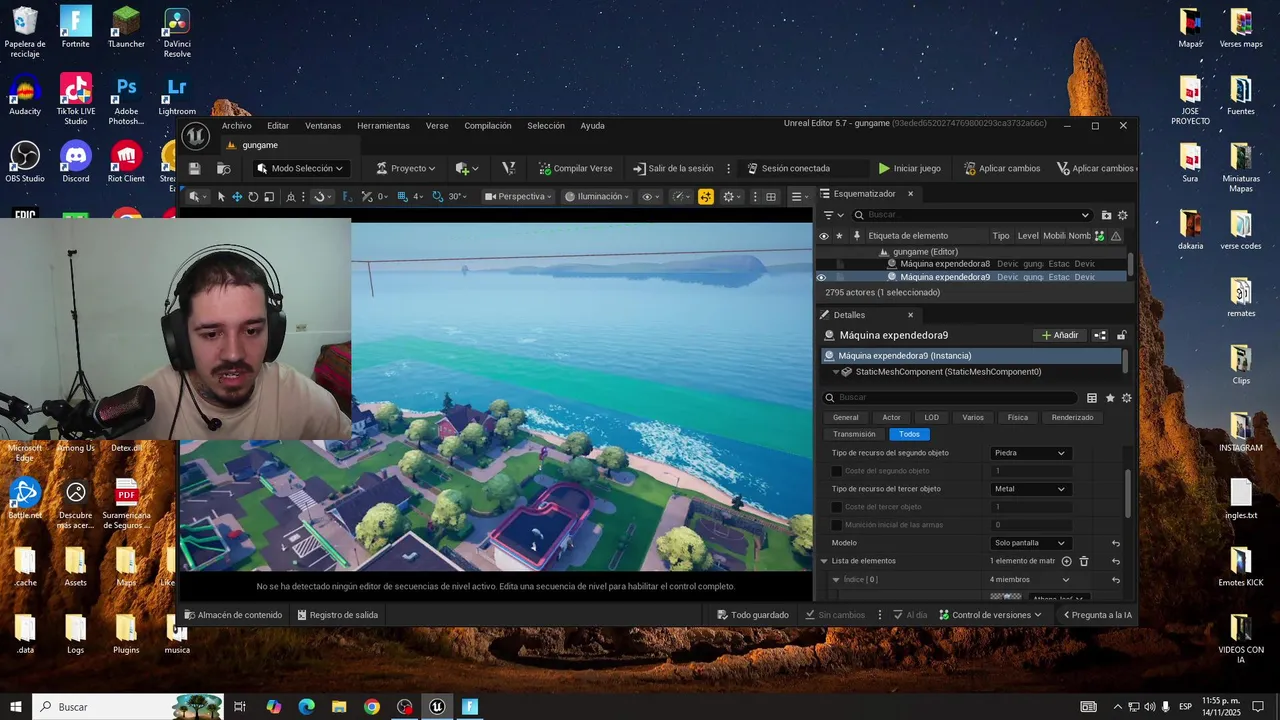1280x720 pixels.
Task: Click the Verse icon in the toolbar
Action: [x=509, y=169]
